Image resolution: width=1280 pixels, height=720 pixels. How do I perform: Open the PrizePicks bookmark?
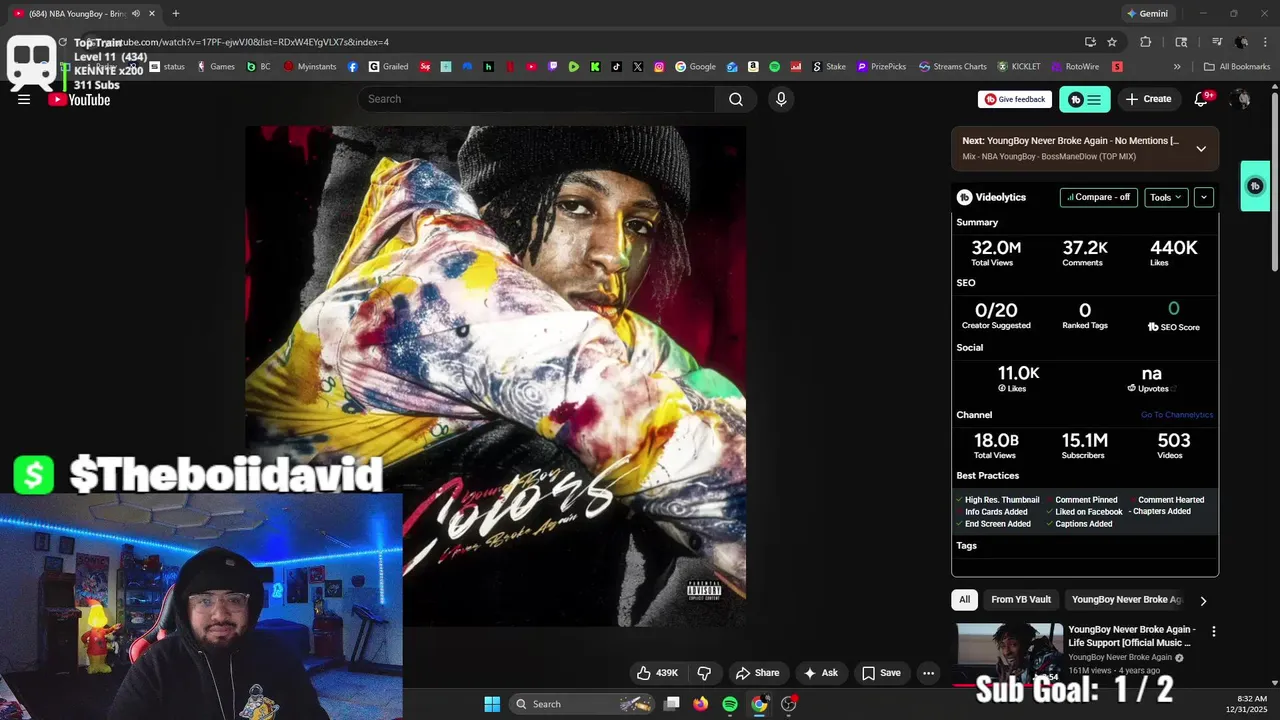882,67
